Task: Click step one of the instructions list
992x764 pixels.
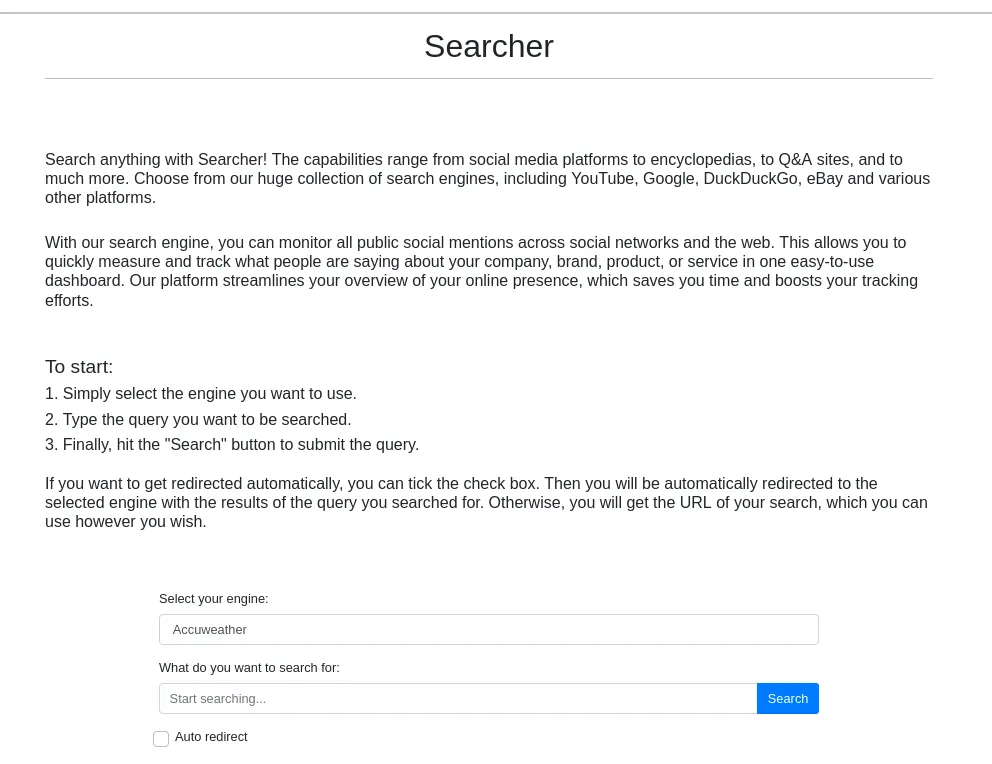Action: point(200,393)
